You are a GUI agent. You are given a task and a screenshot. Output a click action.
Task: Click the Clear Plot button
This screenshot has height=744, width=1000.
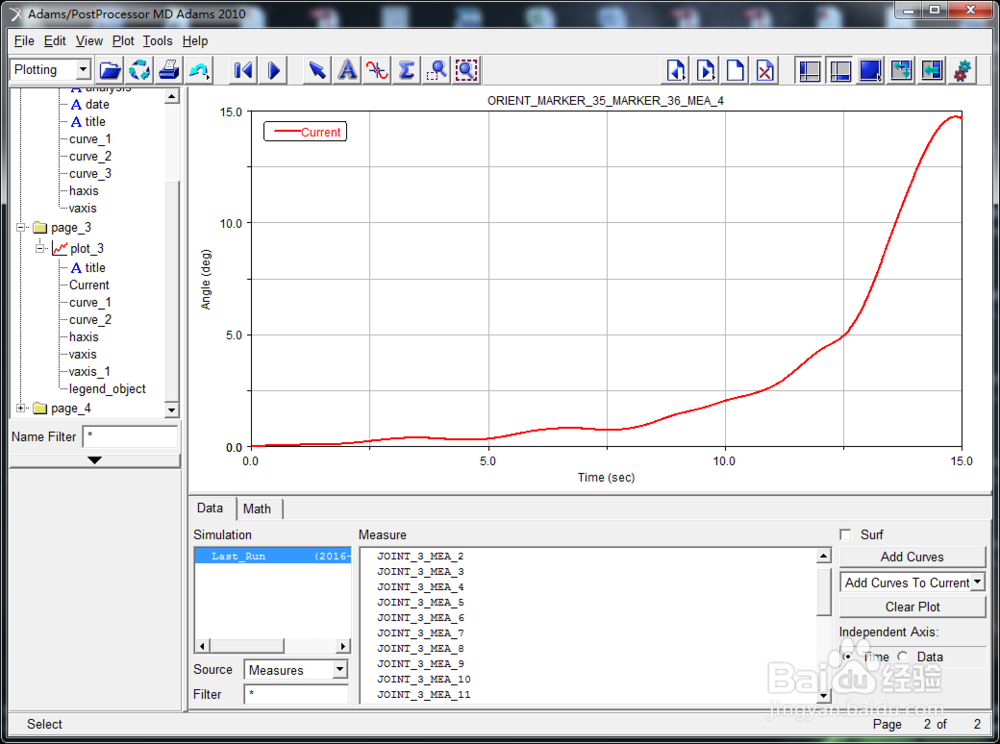pyautogui.click(x=912, y=607)
